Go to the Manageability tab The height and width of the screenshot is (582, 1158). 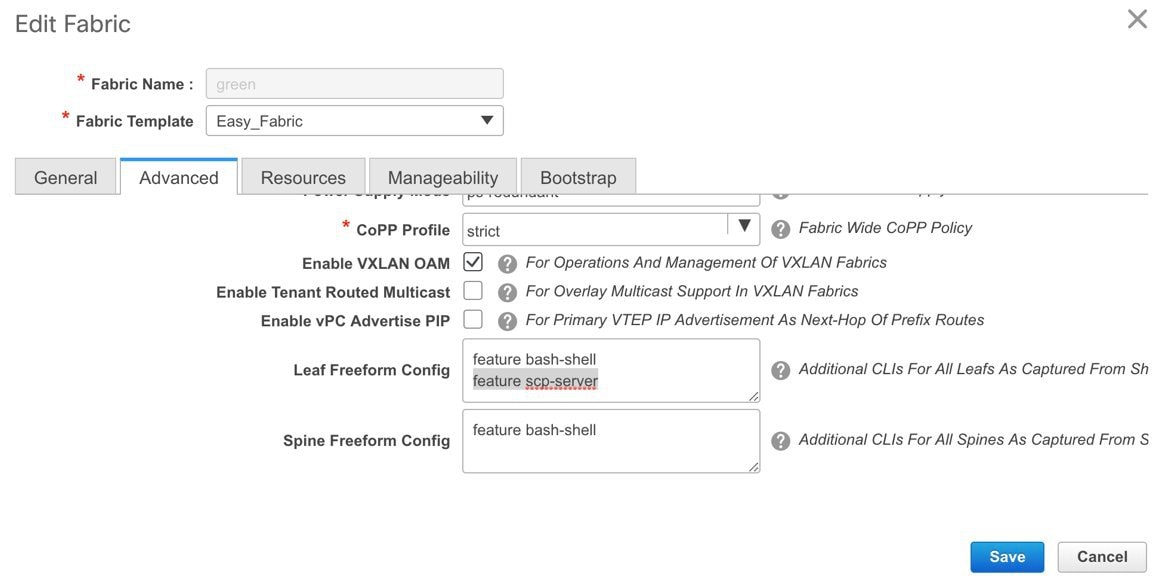tap(443, 177)
